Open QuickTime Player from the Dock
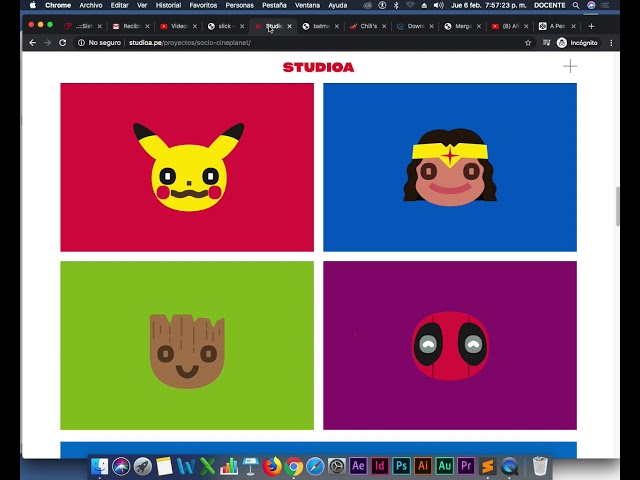The width and height of the screenshot is (640, 480). click(510, 466)
